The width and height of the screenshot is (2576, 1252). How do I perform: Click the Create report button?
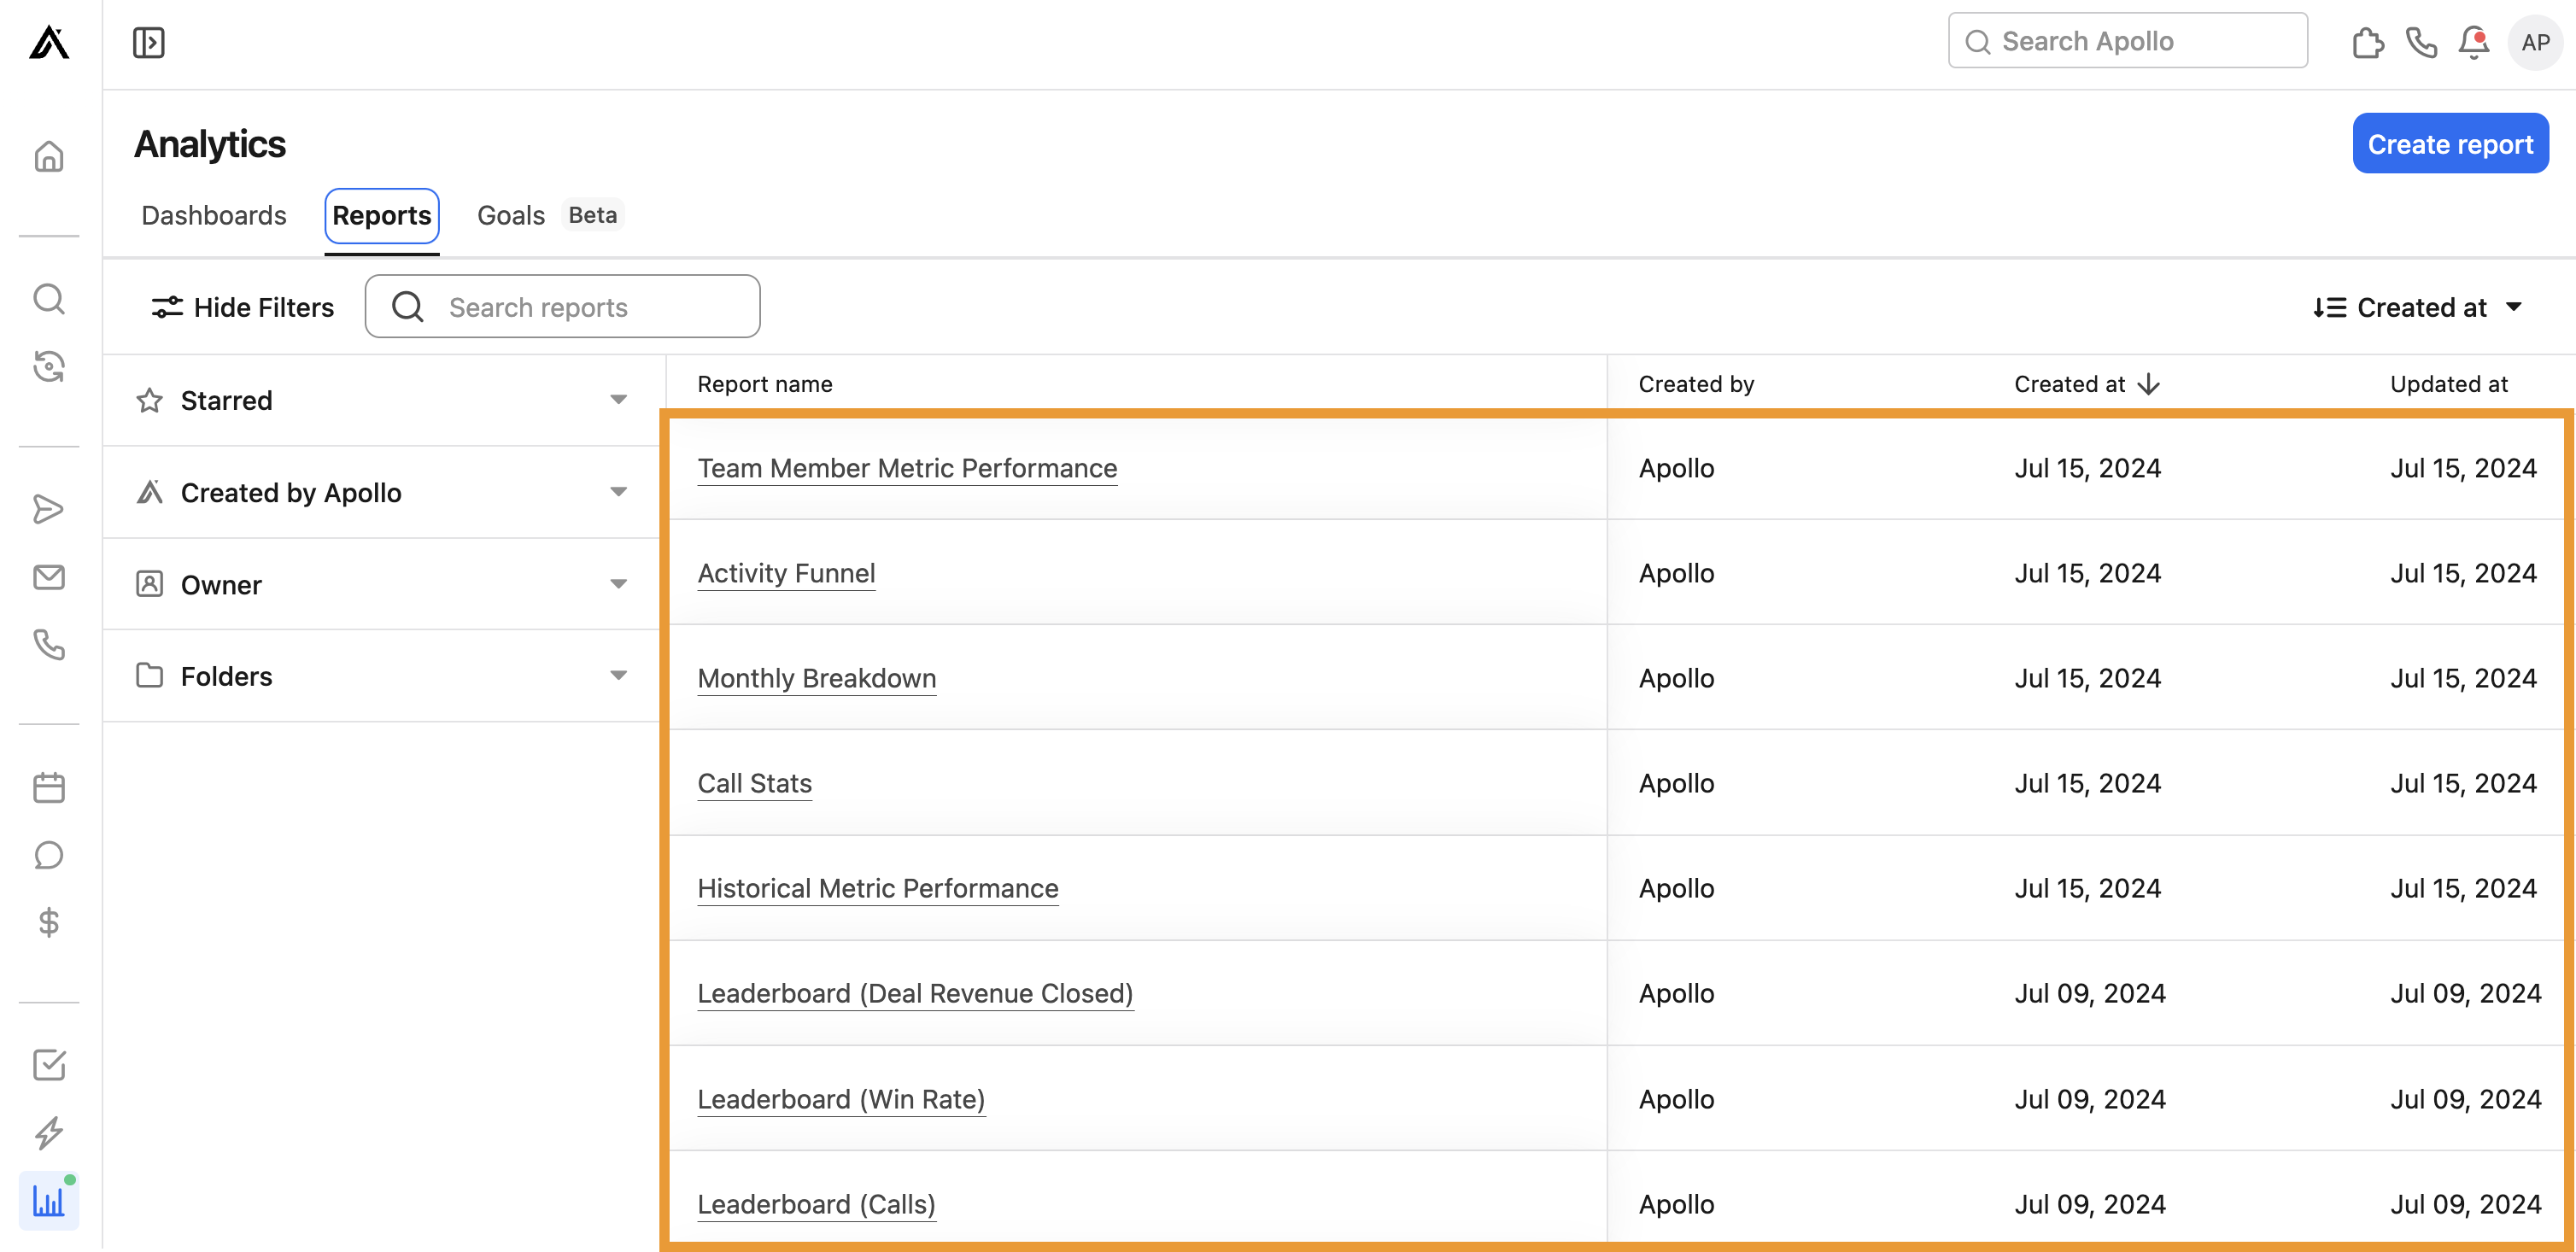click(2450, 143)
